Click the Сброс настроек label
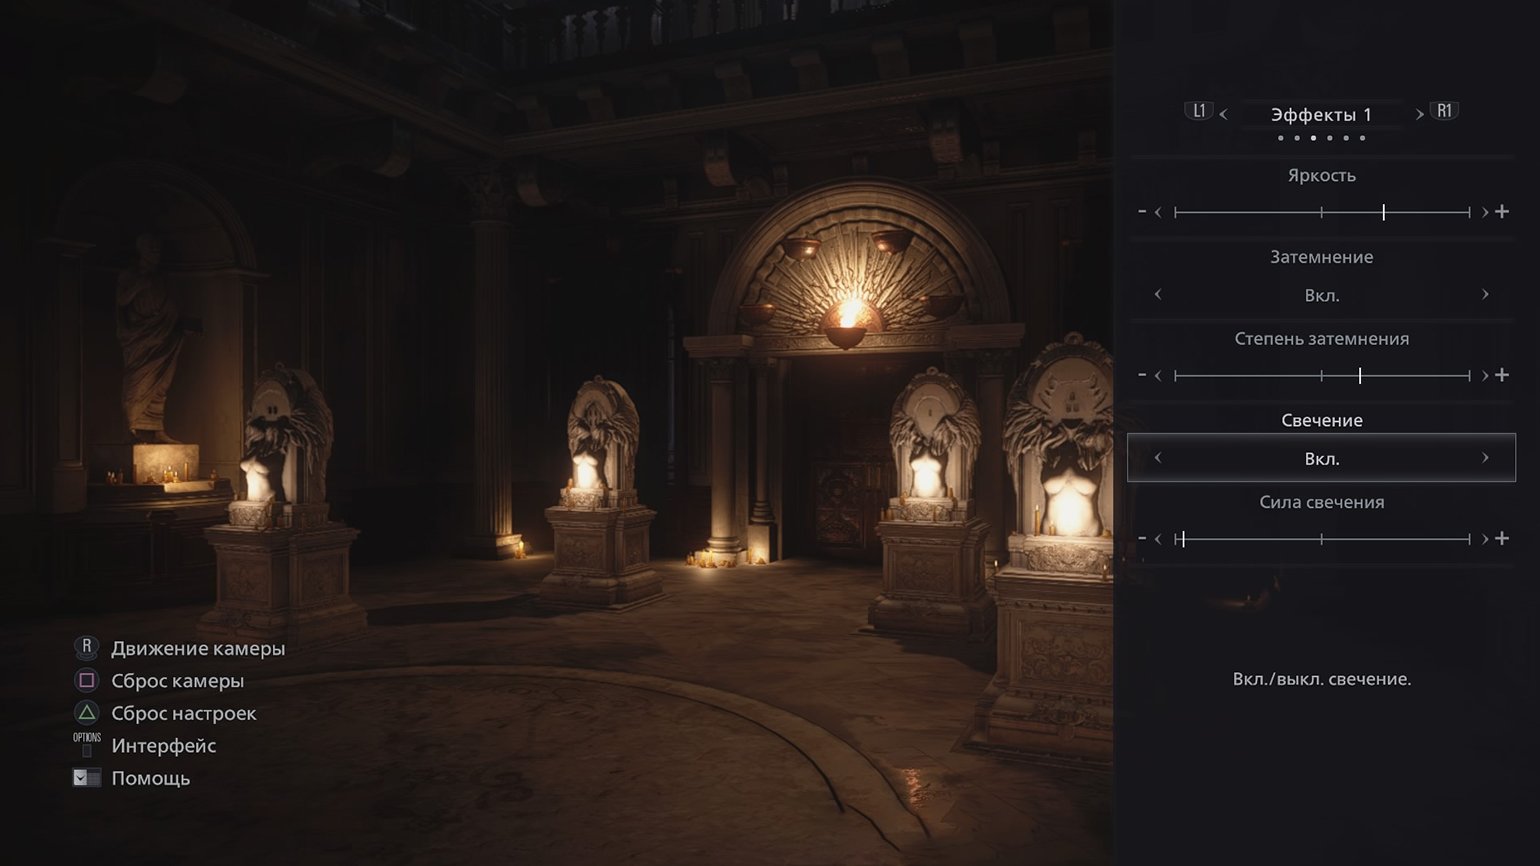 point(184,713)
